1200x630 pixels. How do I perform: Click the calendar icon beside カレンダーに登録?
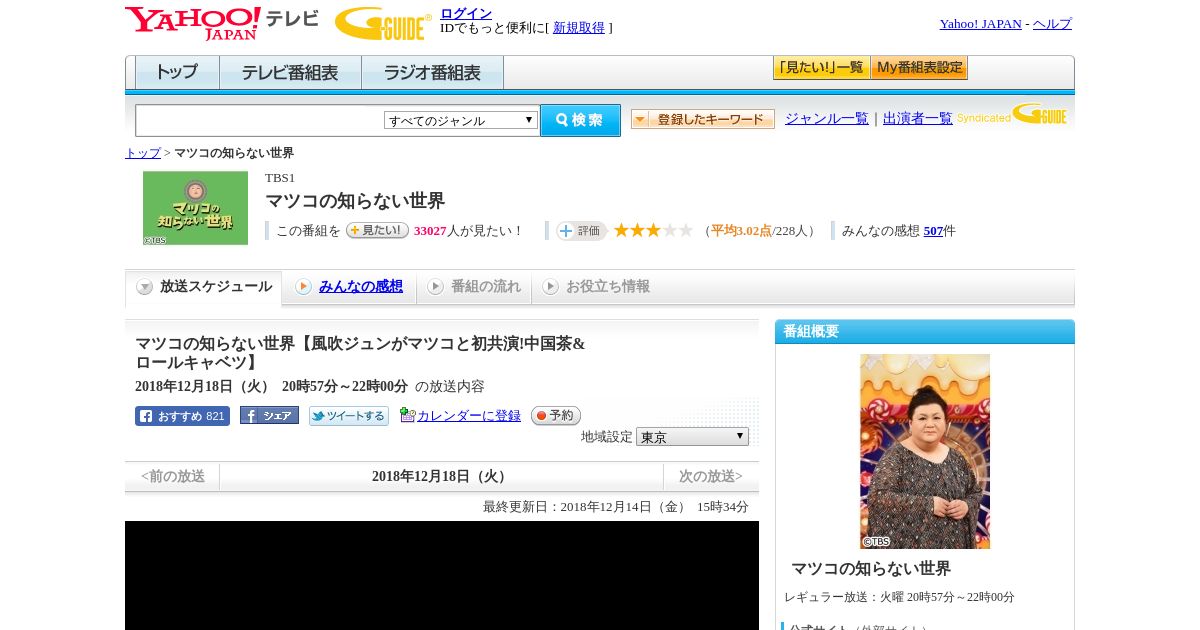(x=407, y=415)
